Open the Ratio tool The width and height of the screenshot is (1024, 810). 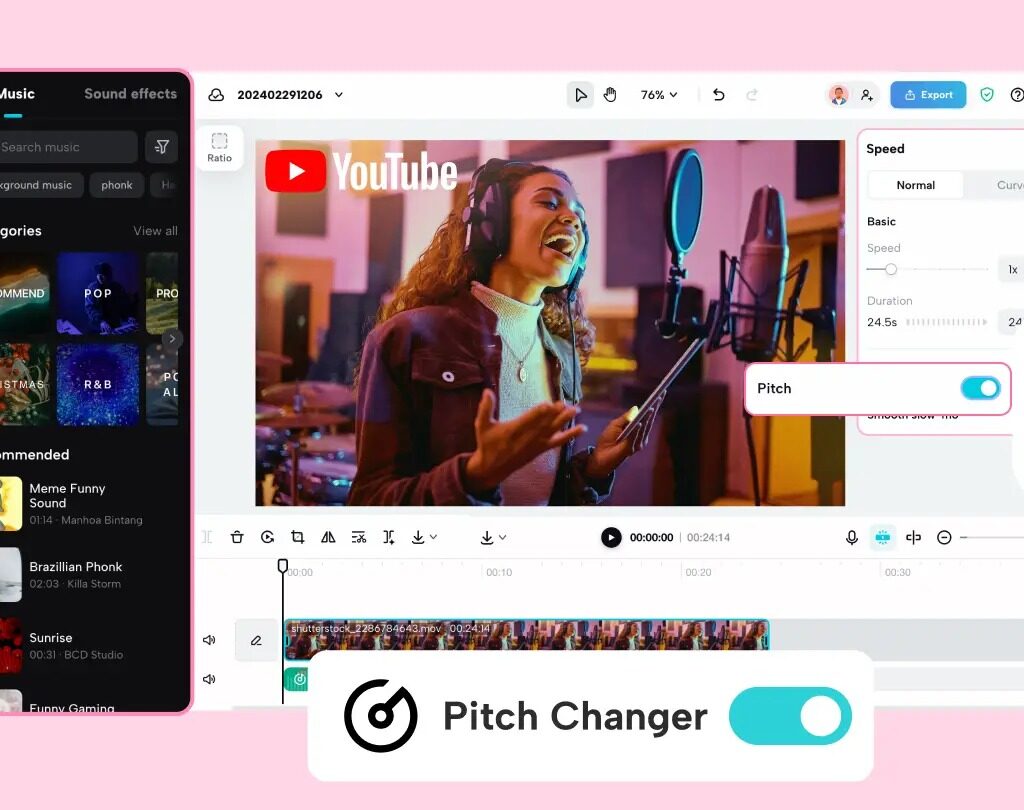pyautogui.click(x=219, y=147)
